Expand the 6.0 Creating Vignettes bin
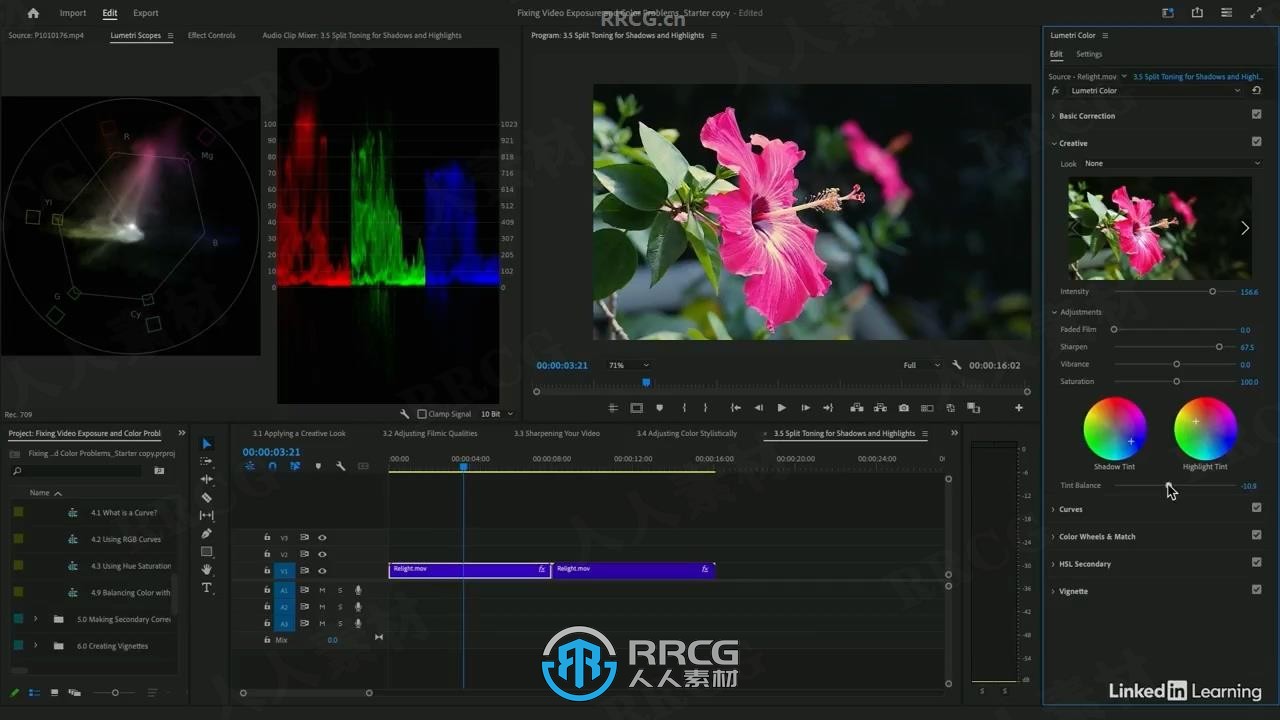Image resolution: width=1280 pixels, height=720 pixels. click(35, 646)
